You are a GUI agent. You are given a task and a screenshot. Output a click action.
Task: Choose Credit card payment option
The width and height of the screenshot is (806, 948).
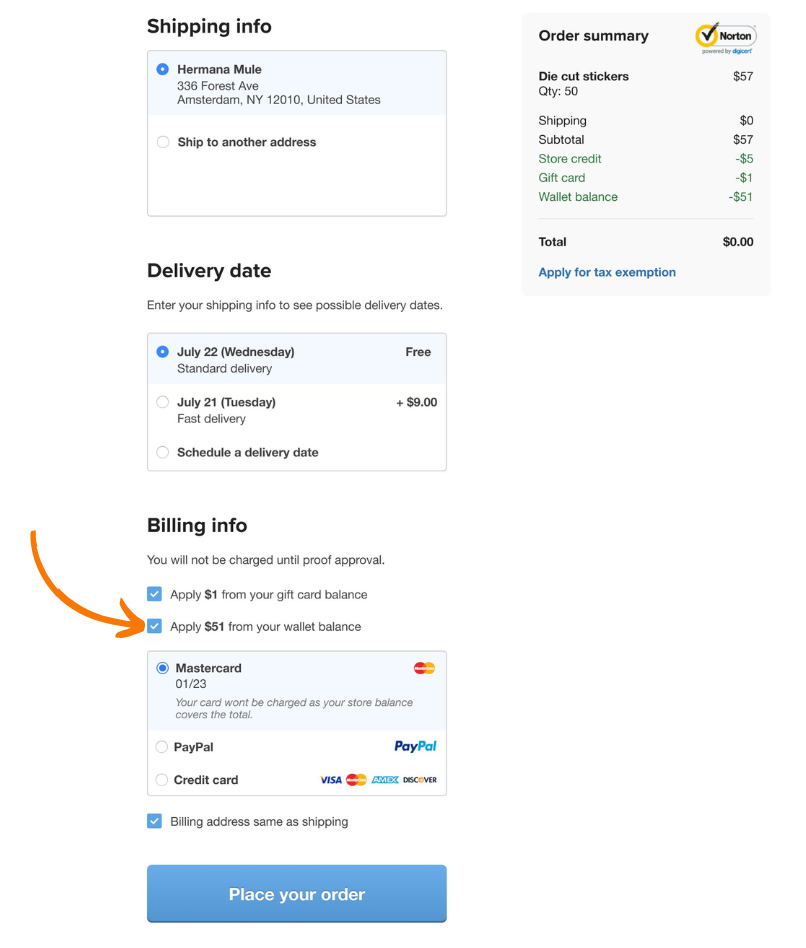tap(163, 780)
